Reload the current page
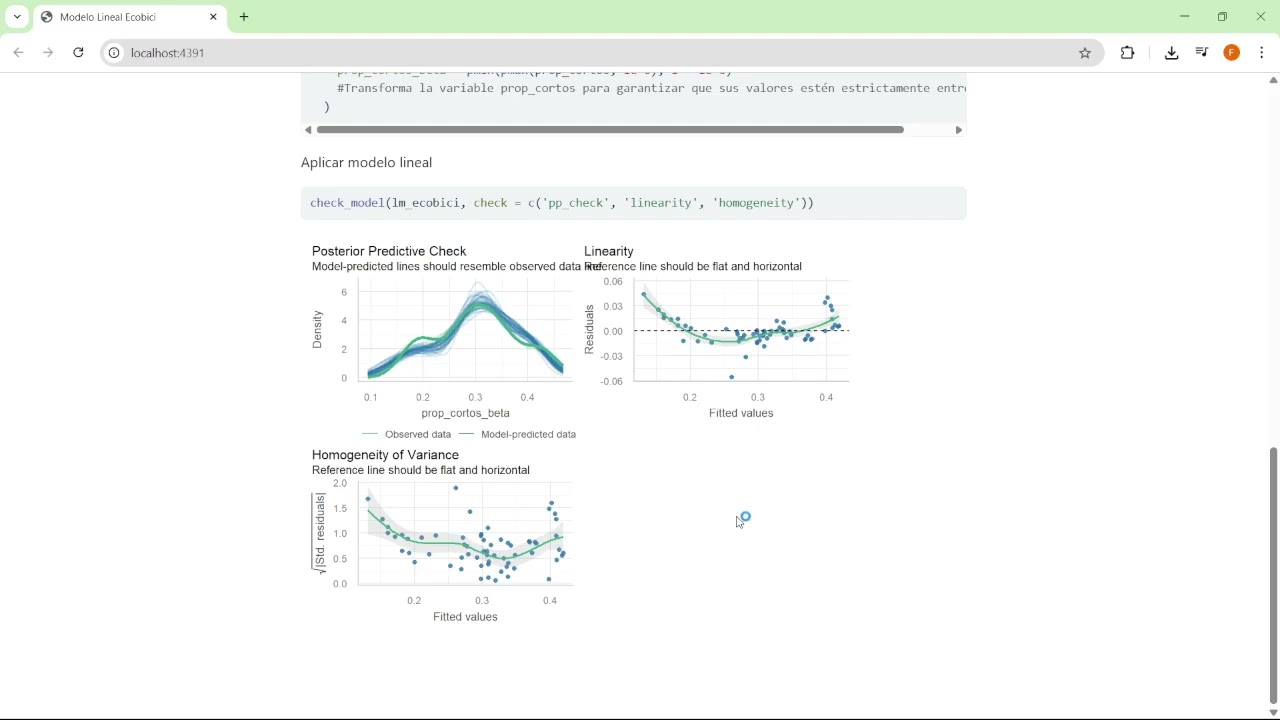1280x720 pixels. (x=78, y=53)
